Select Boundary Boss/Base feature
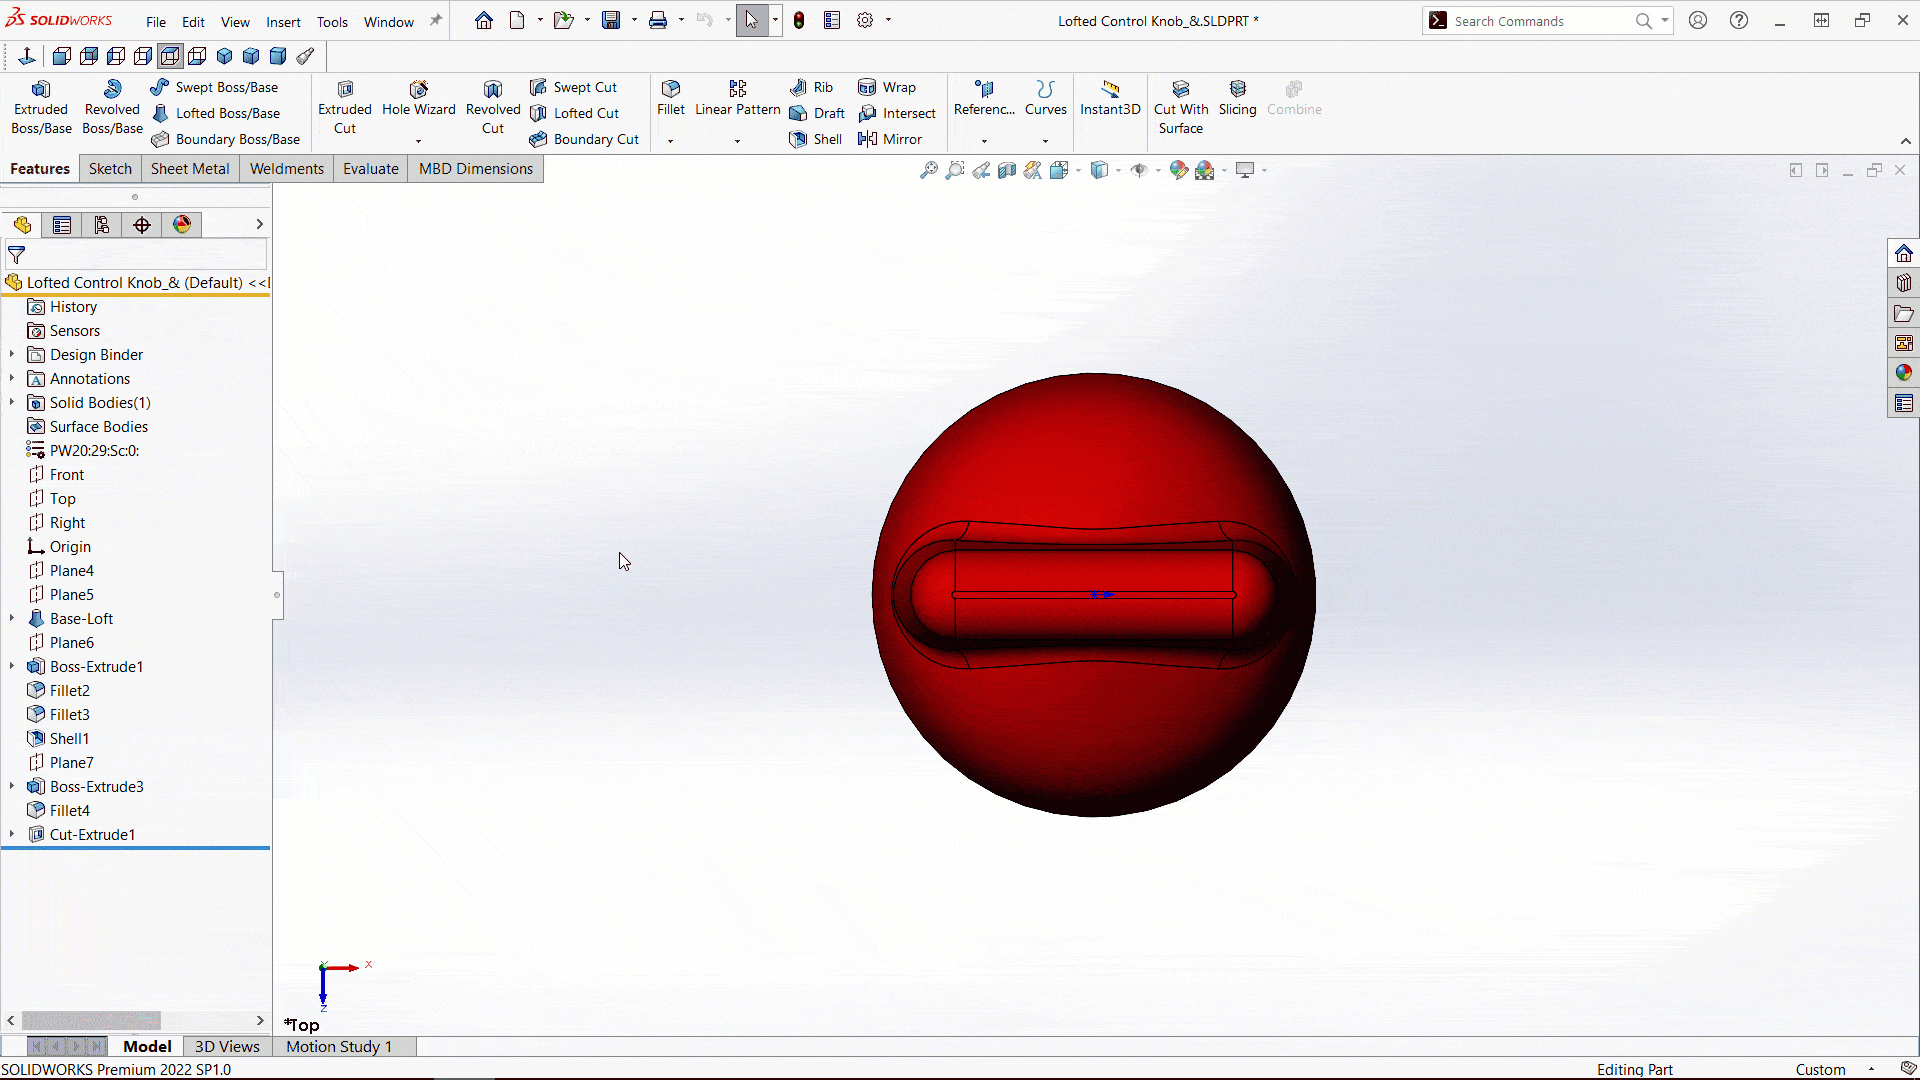The image size is (1920, 1080). click(x=226, y=139)
